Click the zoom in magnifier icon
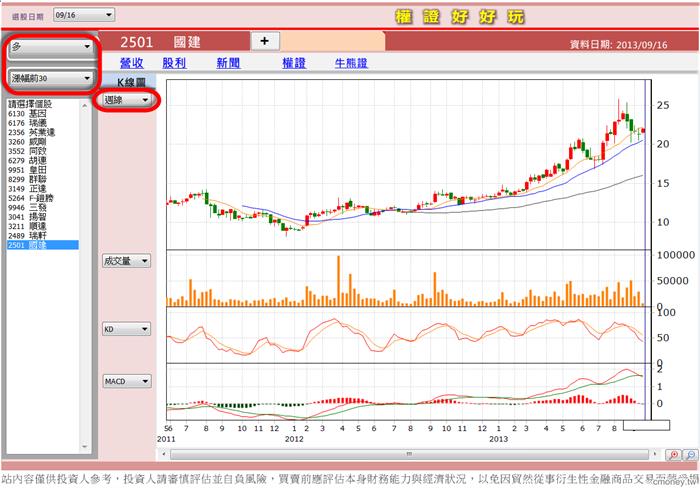The width and height of the screenshot is (700, 488). (673, 454)
